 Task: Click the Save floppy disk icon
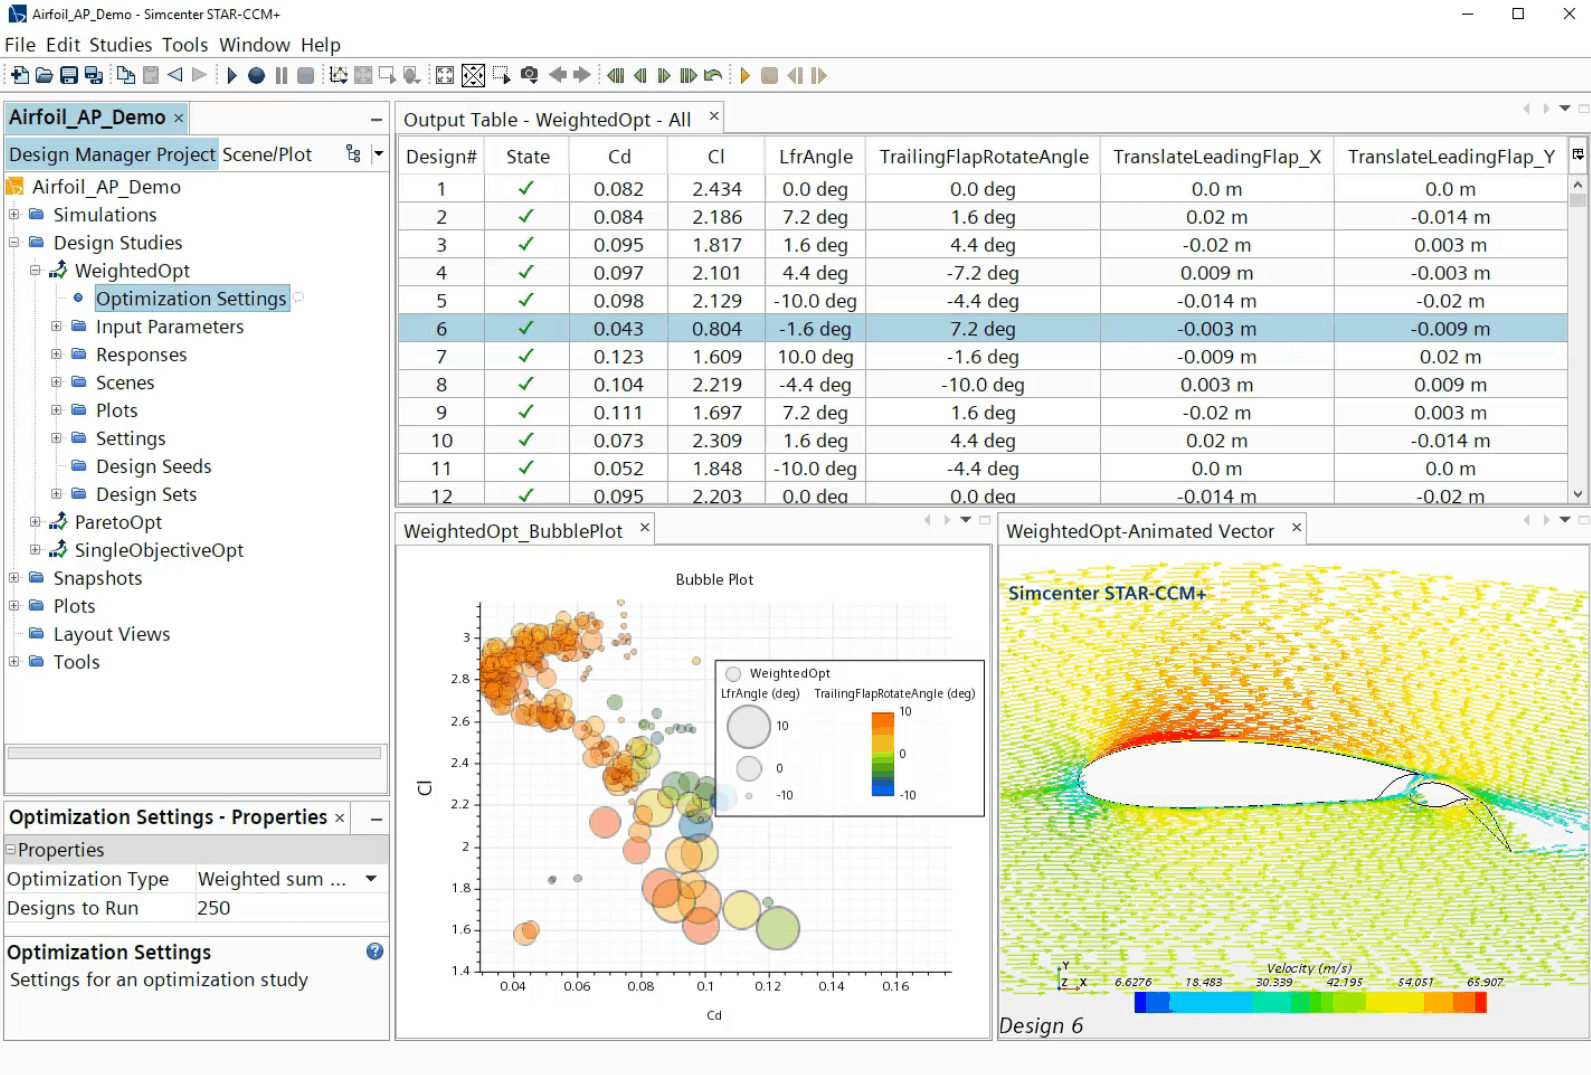pyautogui.click(x=69, y=75)
